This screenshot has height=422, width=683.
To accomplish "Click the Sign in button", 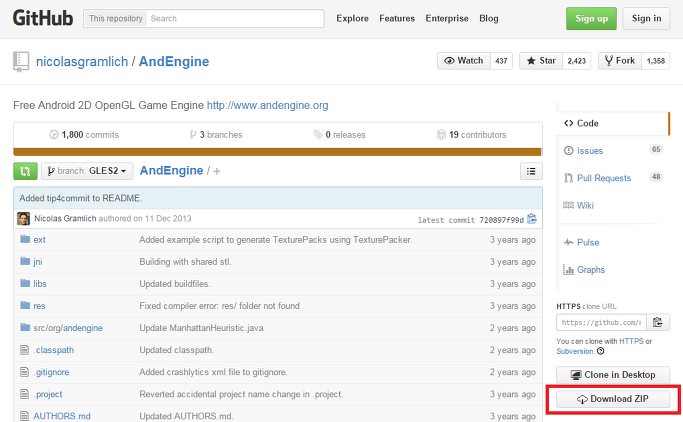I will (646, 18).
